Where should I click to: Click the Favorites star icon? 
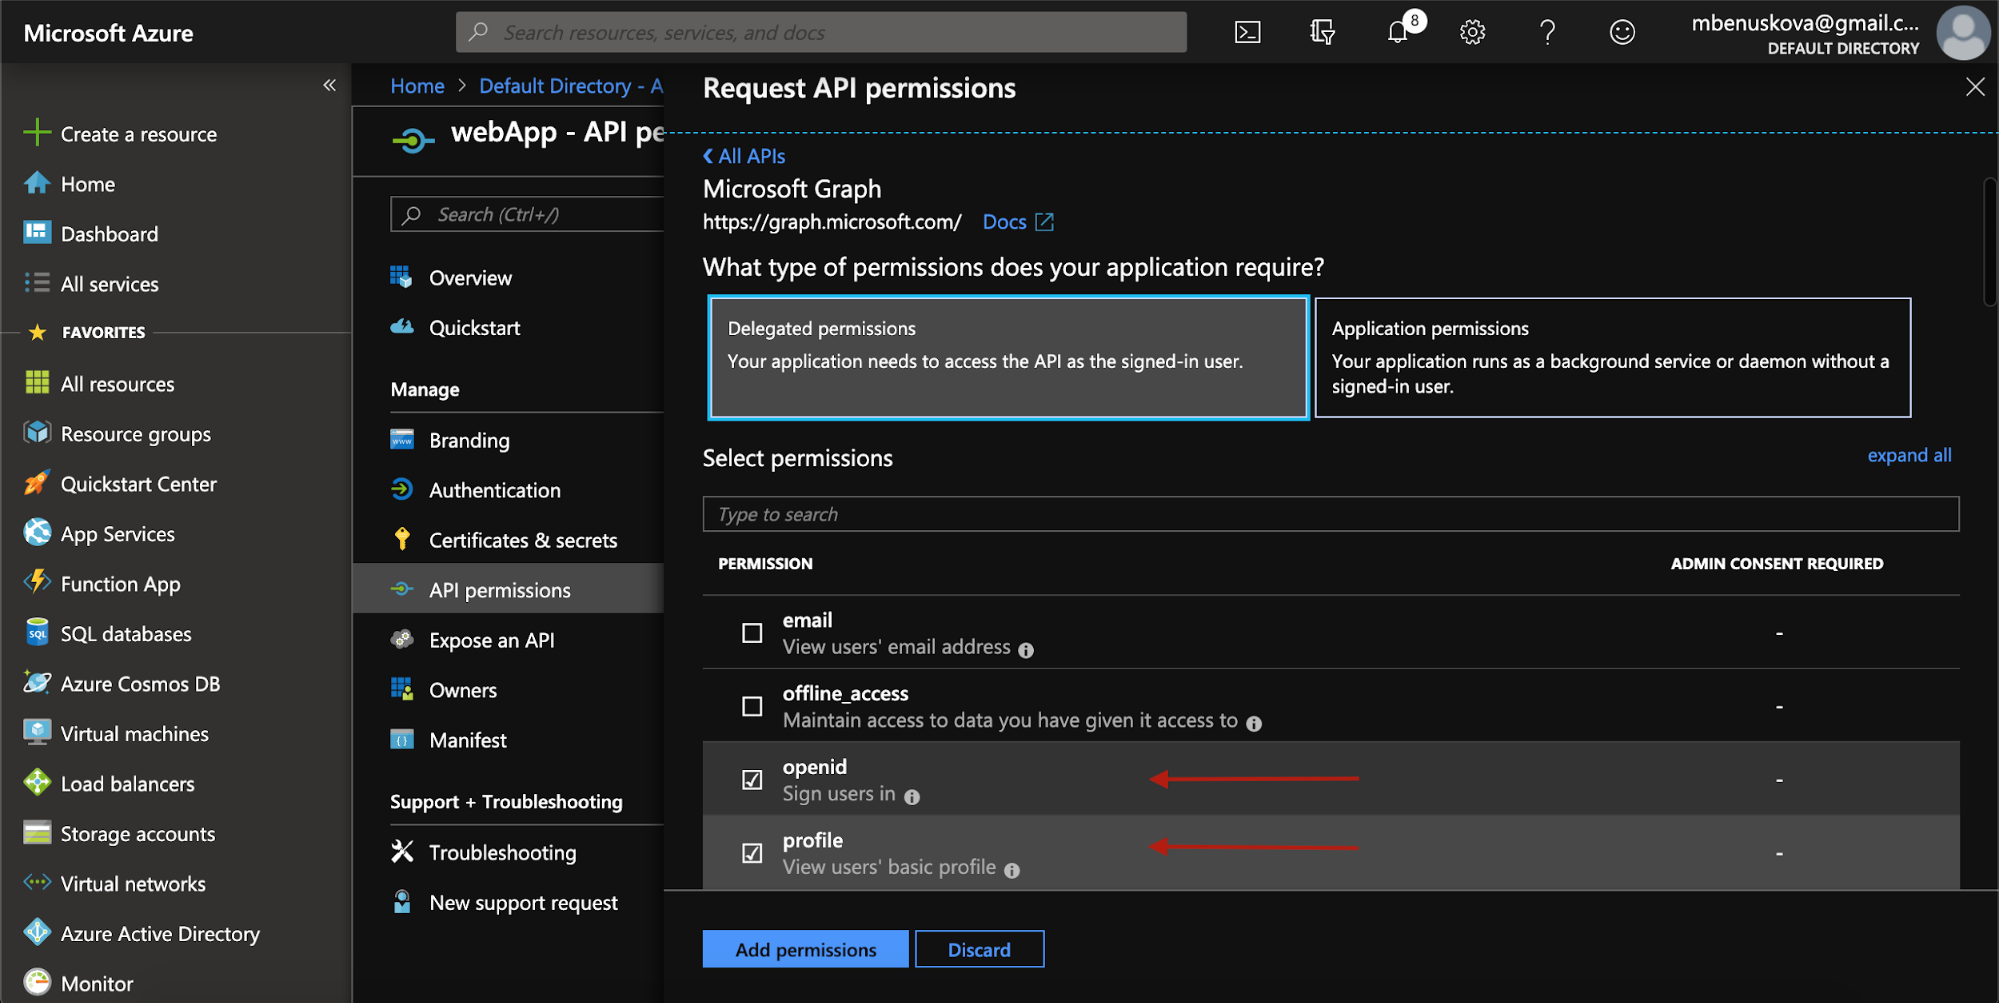[38, 332]
